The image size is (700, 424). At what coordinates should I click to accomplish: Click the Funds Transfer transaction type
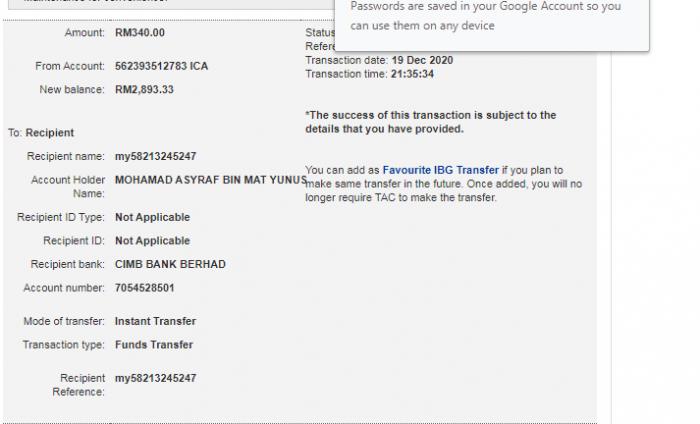click(x=154, y=345)
